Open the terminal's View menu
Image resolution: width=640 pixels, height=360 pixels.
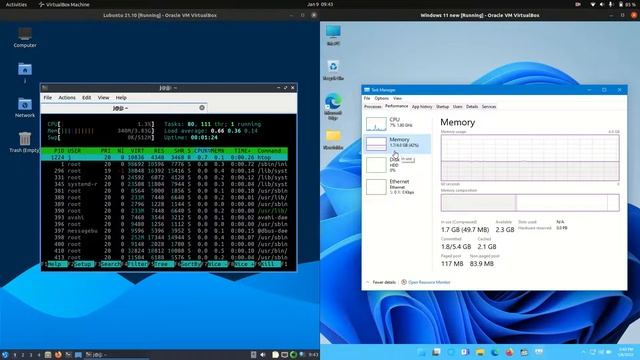[103, 98]
